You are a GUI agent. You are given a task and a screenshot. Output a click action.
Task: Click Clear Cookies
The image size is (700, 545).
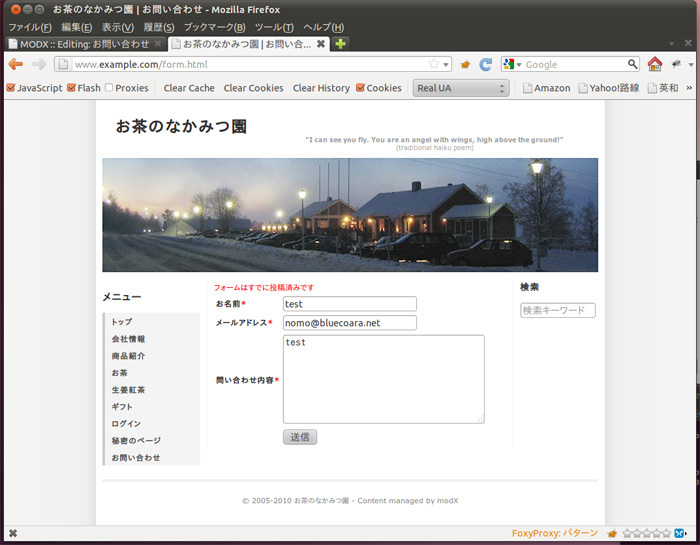pyautogui.click(x=254, y=88)
